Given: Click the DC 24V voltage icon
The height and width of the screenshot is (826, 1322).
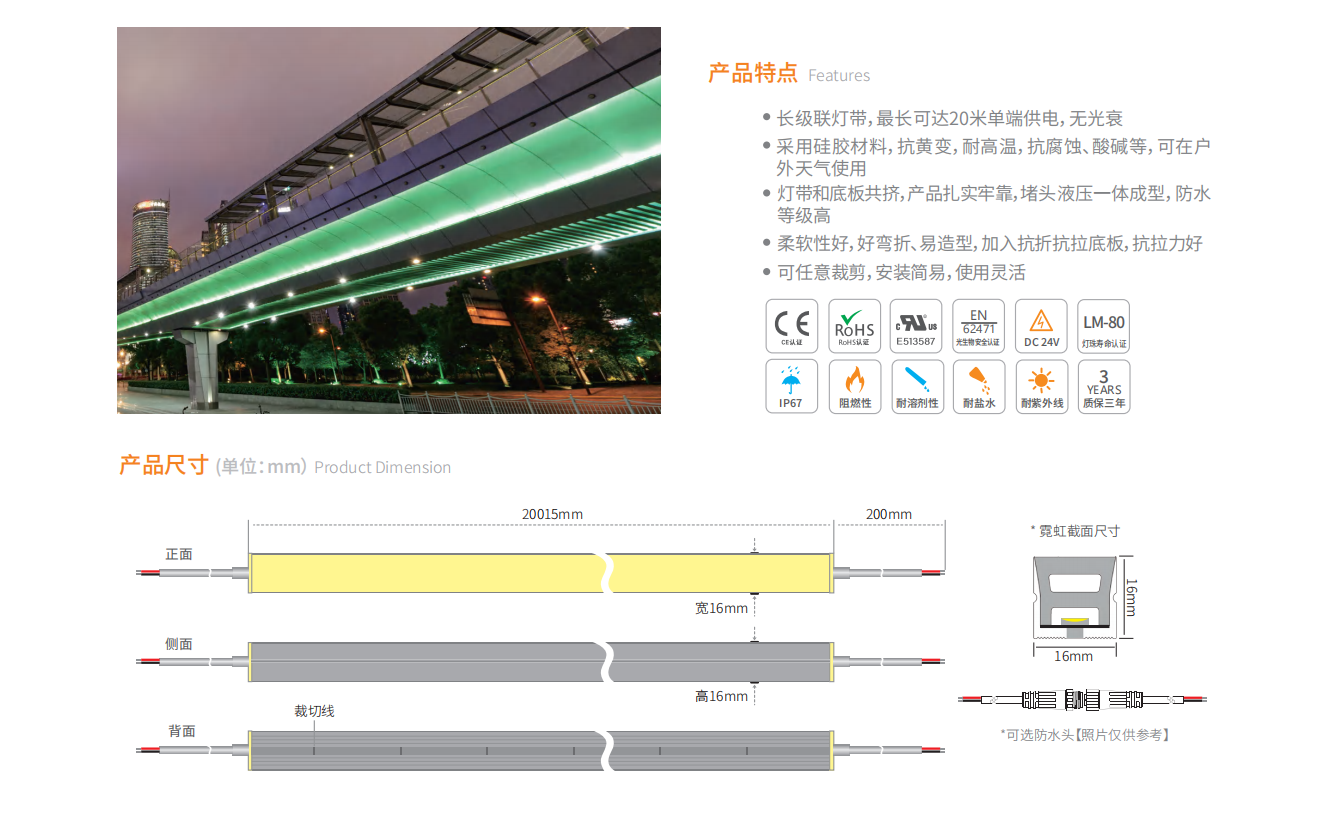Looking at the screenshot, I should coord(1041,326).
